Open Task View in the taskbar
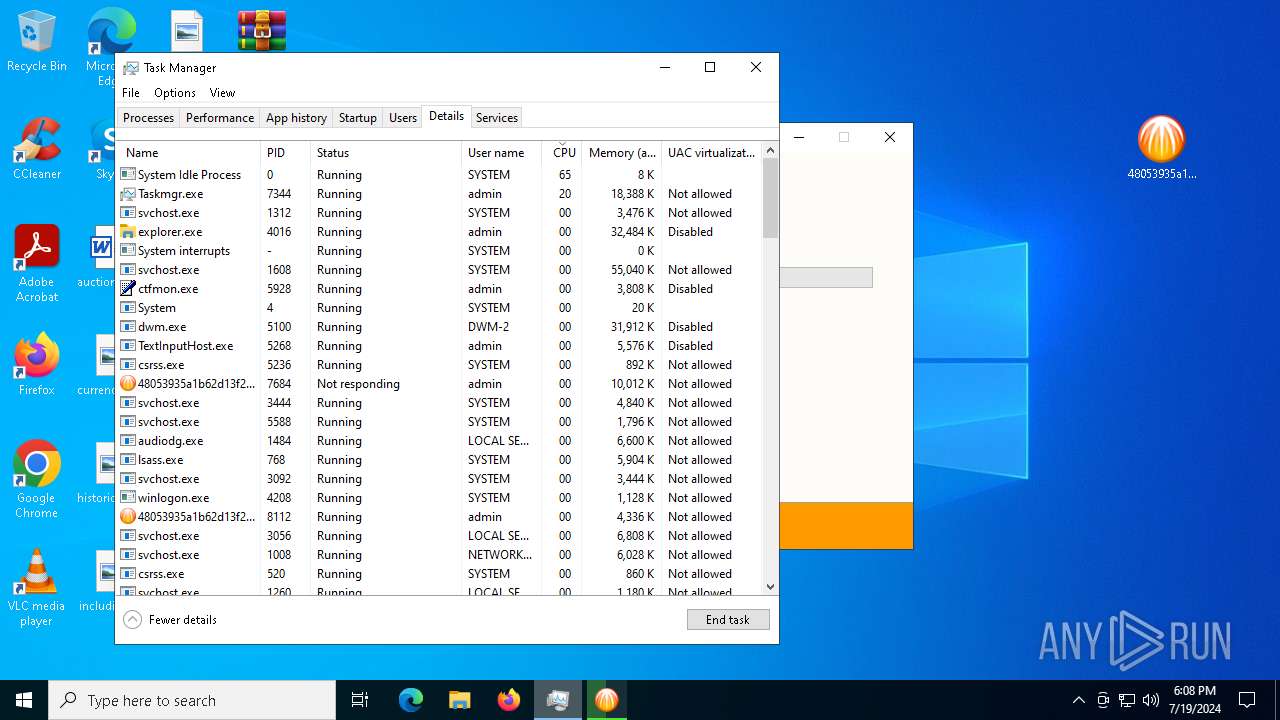1280x720 pixels. (x=360, y=700)
